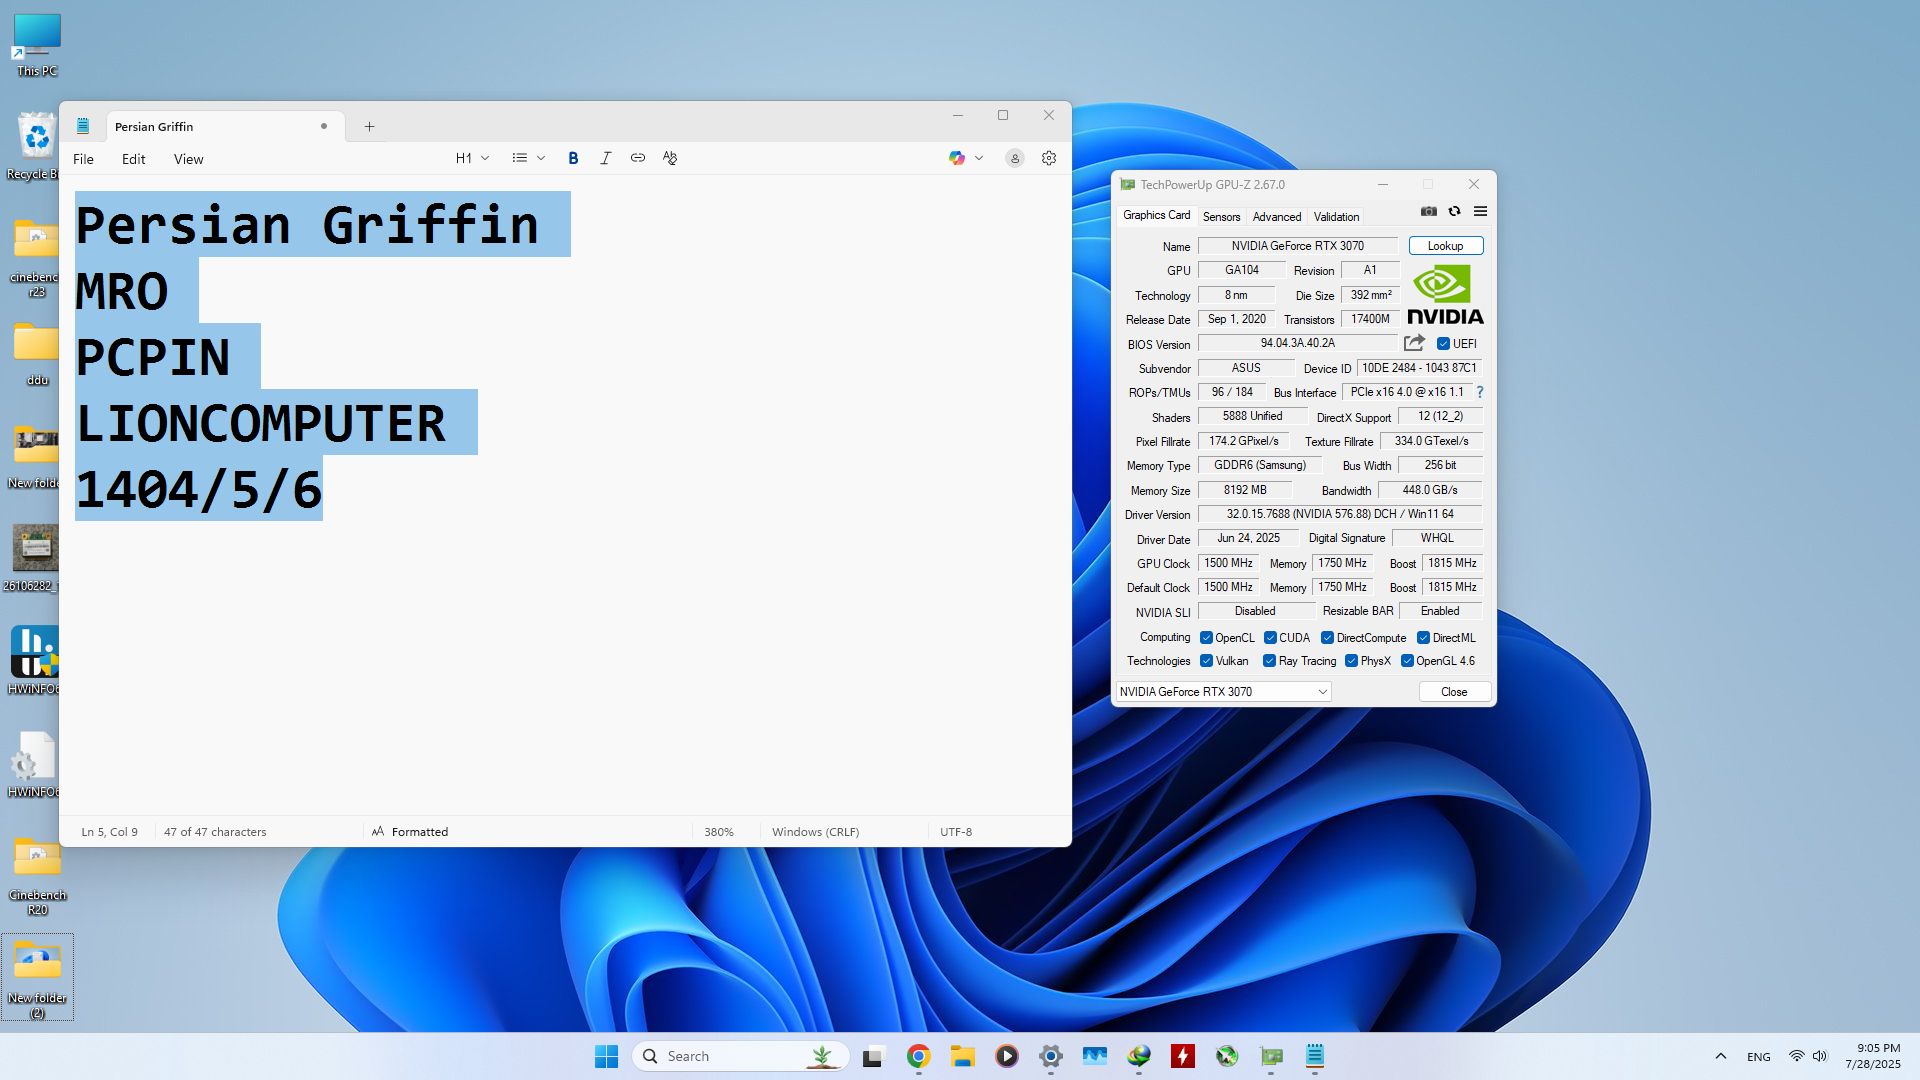Screen dimensions: 1920x1080
Task: Open the Copilot icon in Notepad
Action: click(957, 158)
